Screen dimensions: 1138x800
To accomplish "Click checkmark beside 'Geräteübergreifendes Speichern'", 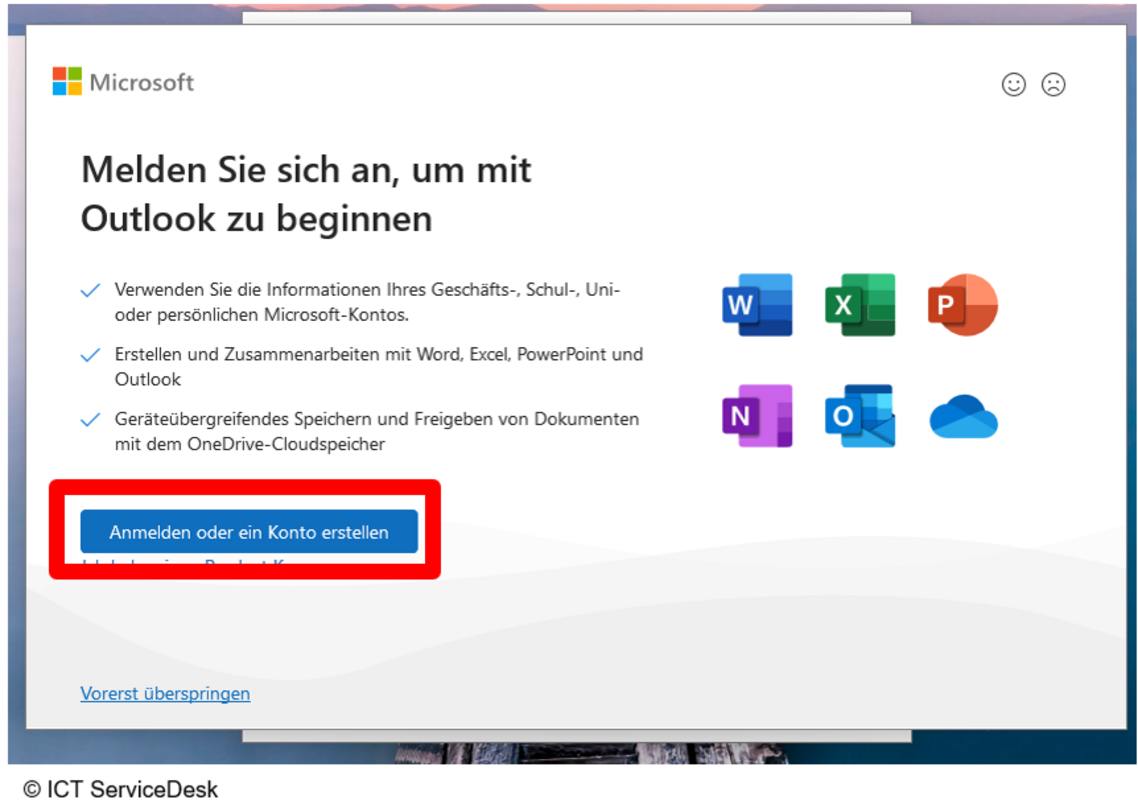I will (90, 420).
